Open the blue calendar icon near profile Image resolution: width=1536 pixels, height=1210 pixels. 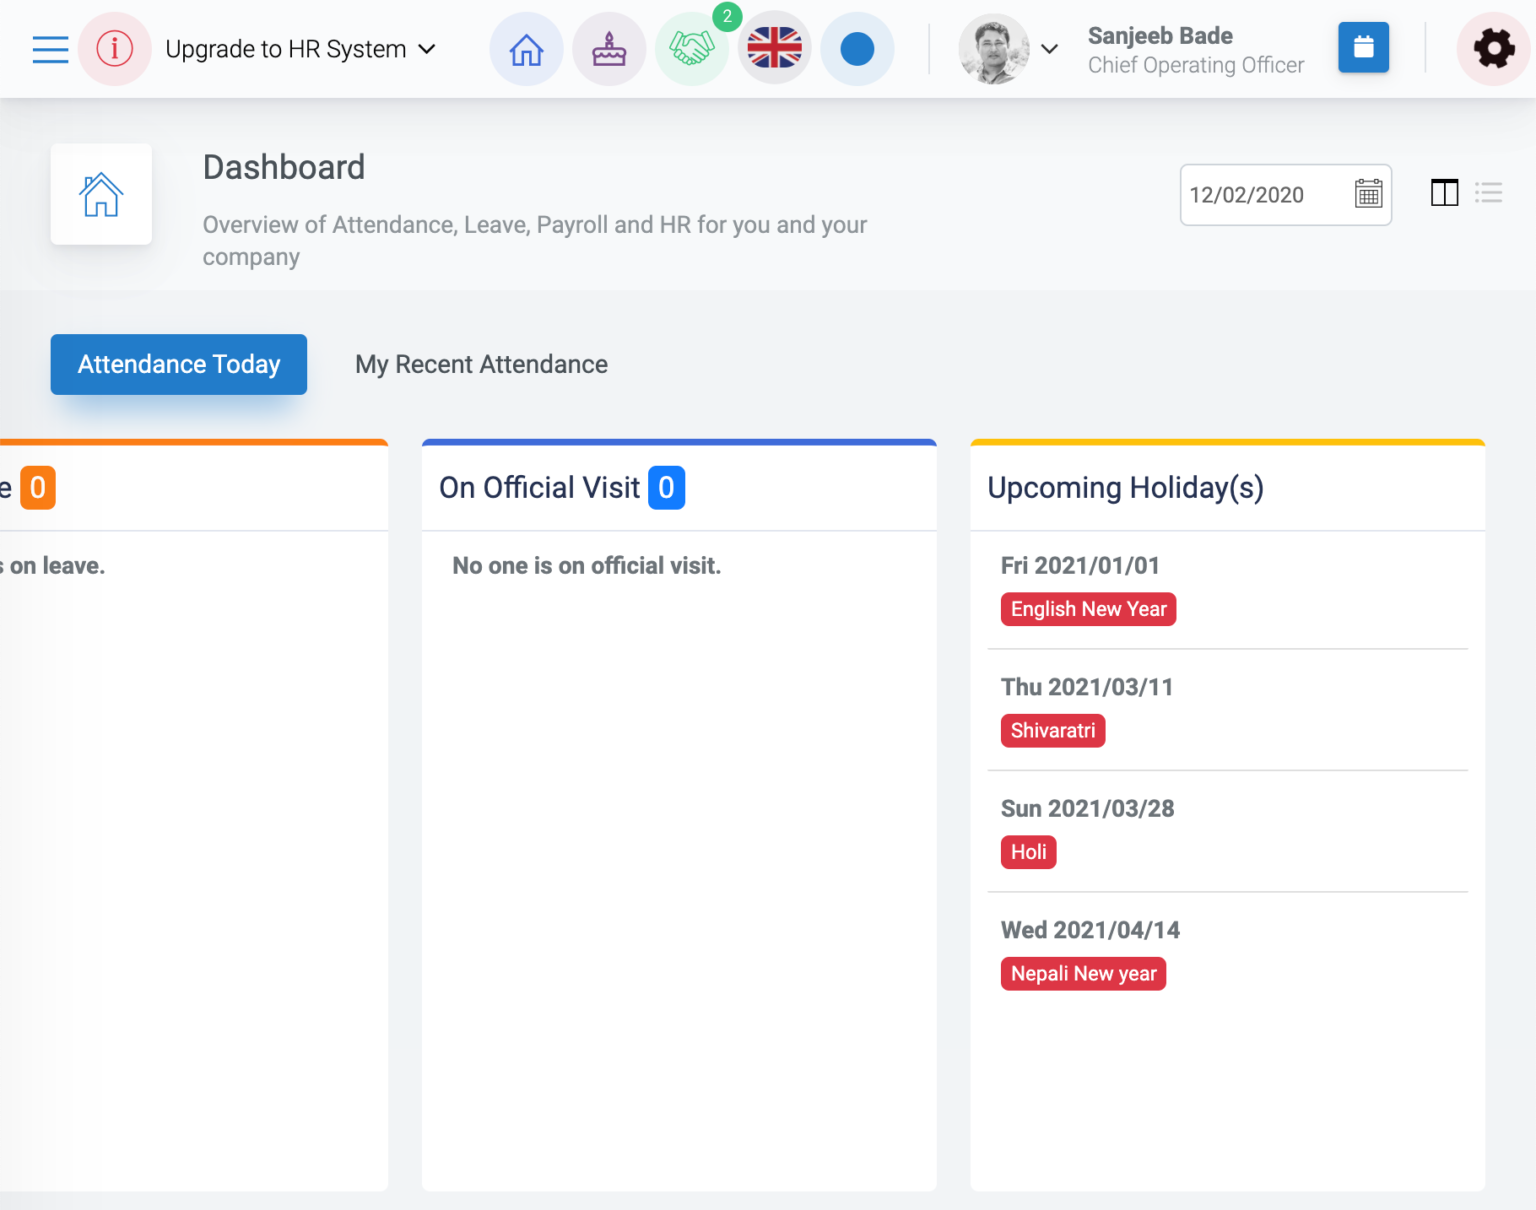(x=1363, y=48)
